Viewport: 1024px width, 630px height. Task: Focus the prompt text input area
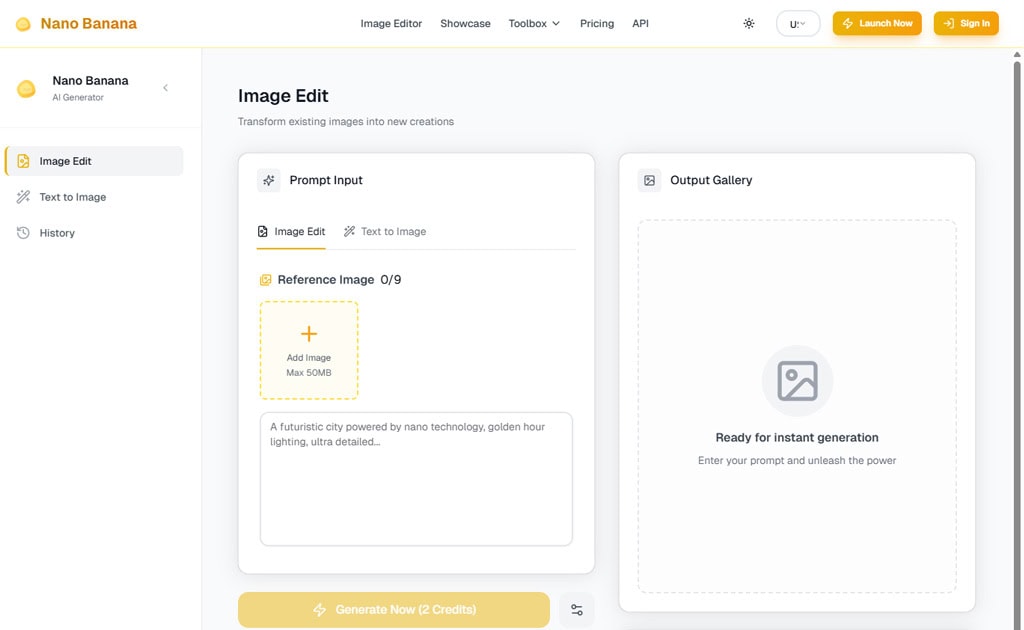[x=416, y=479]
